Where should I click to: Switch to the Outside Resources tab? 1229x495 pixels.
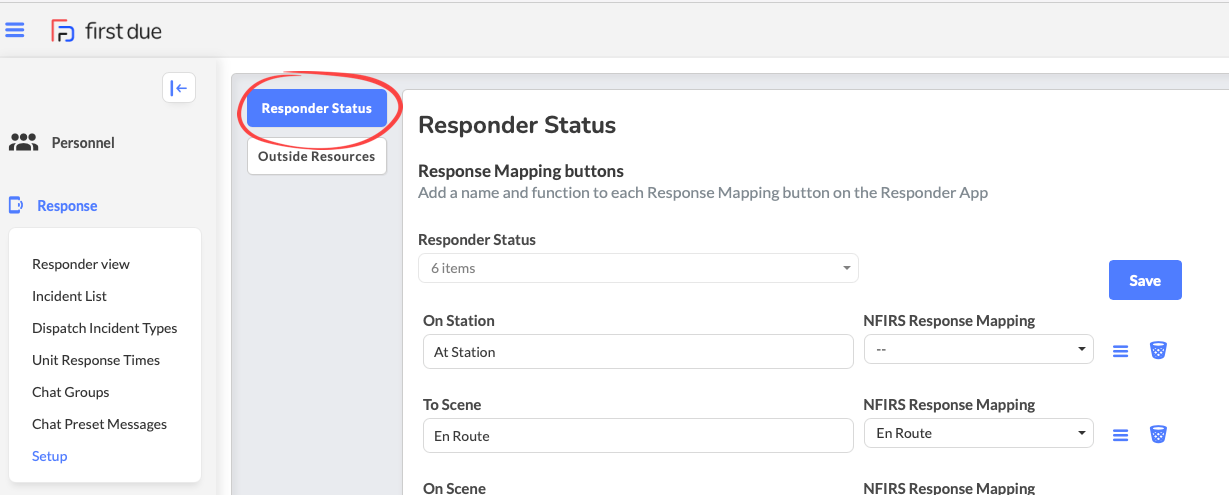(x=316, y=156)
